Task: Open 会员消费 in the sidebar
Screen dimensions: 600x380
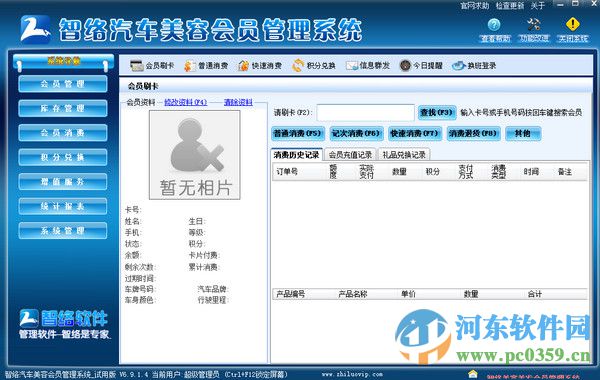Action: [63, 133]
